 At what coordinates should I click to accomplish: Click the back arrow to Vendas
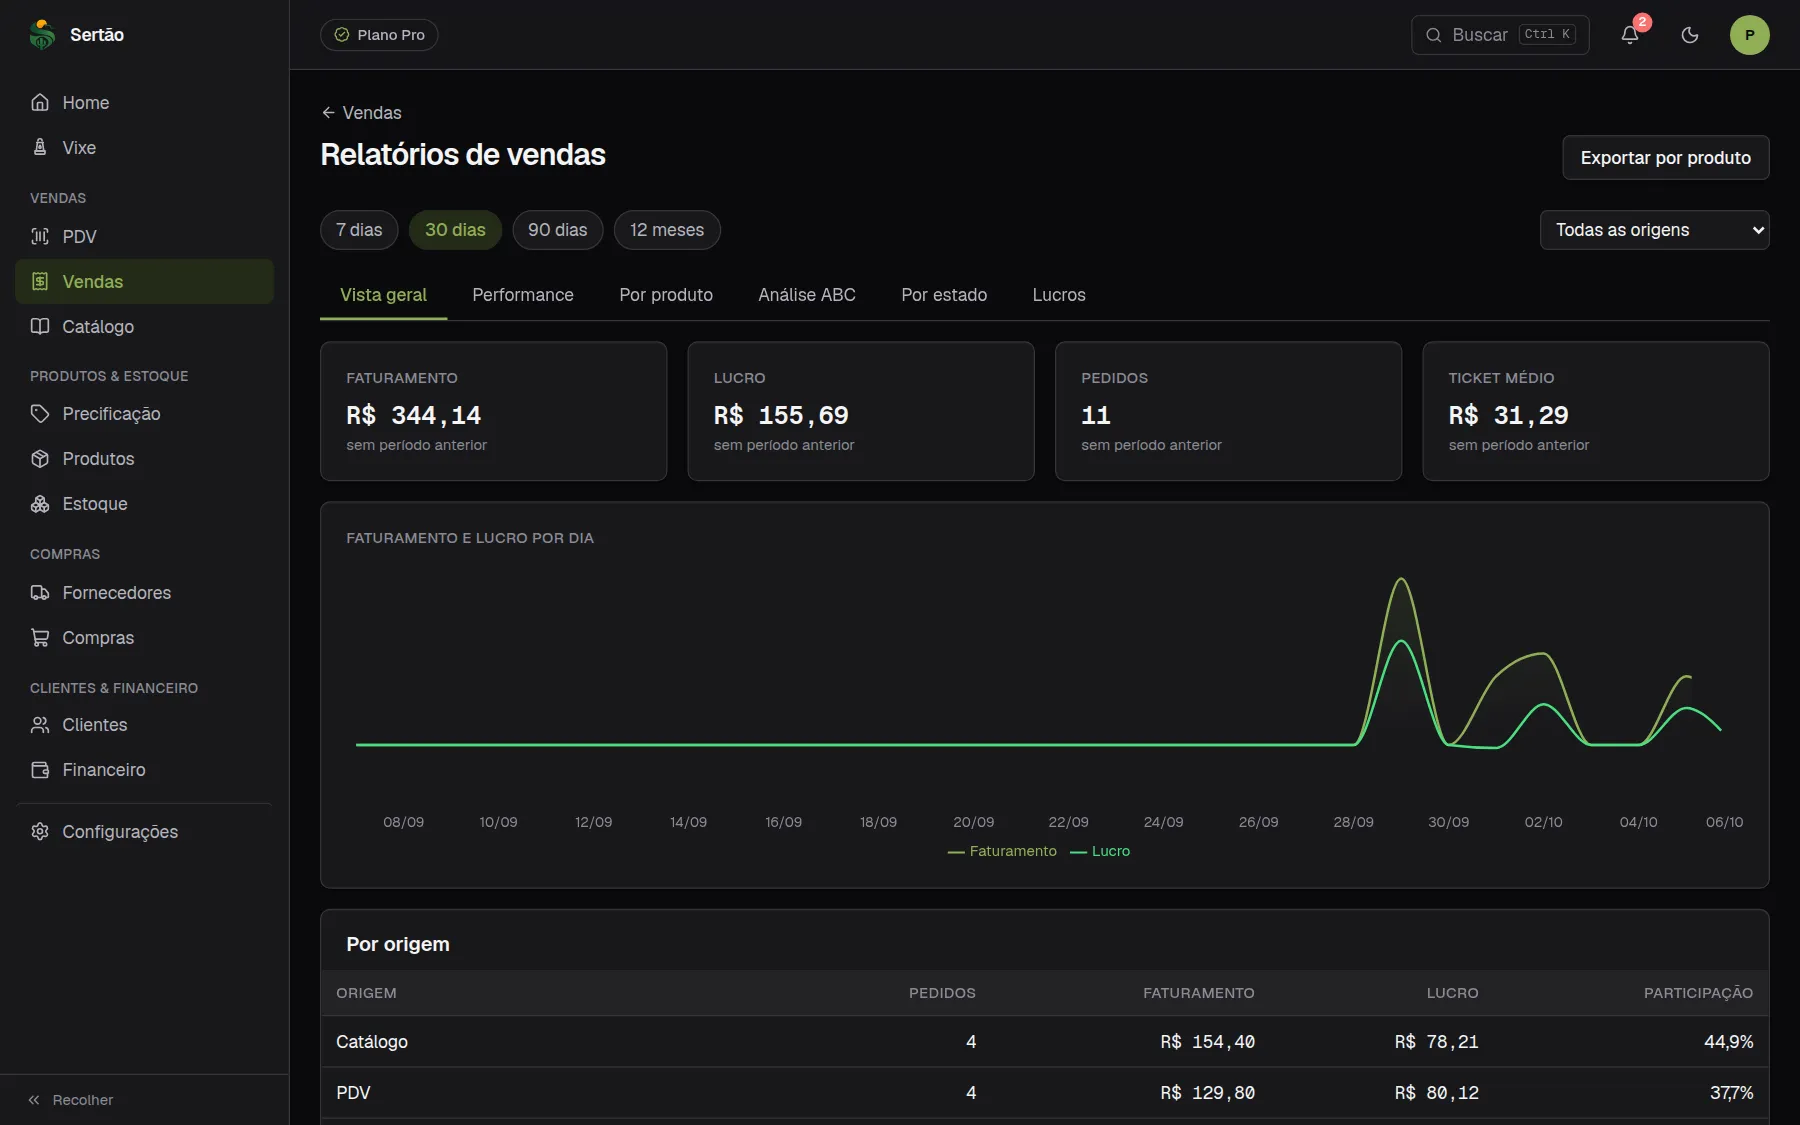click(x=328, y=113)
